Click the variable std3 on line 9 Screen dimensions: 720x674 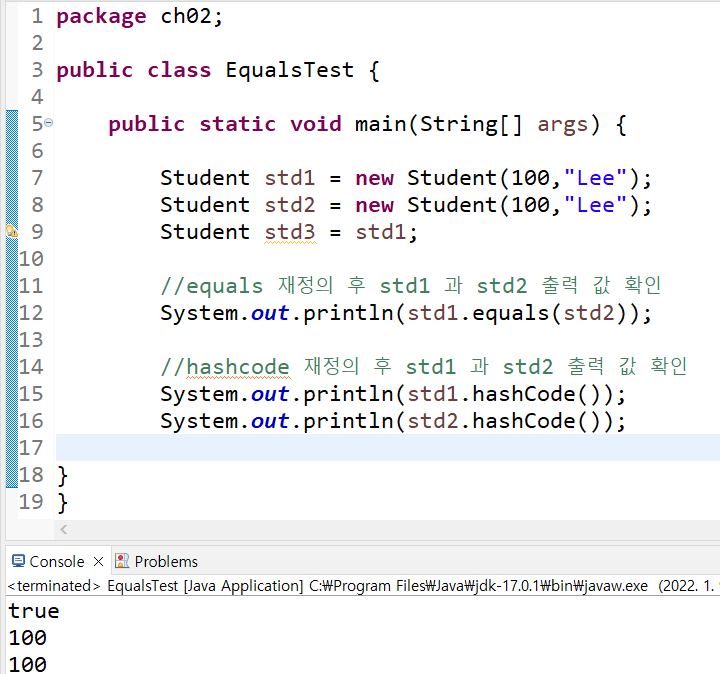coord(290,232)
